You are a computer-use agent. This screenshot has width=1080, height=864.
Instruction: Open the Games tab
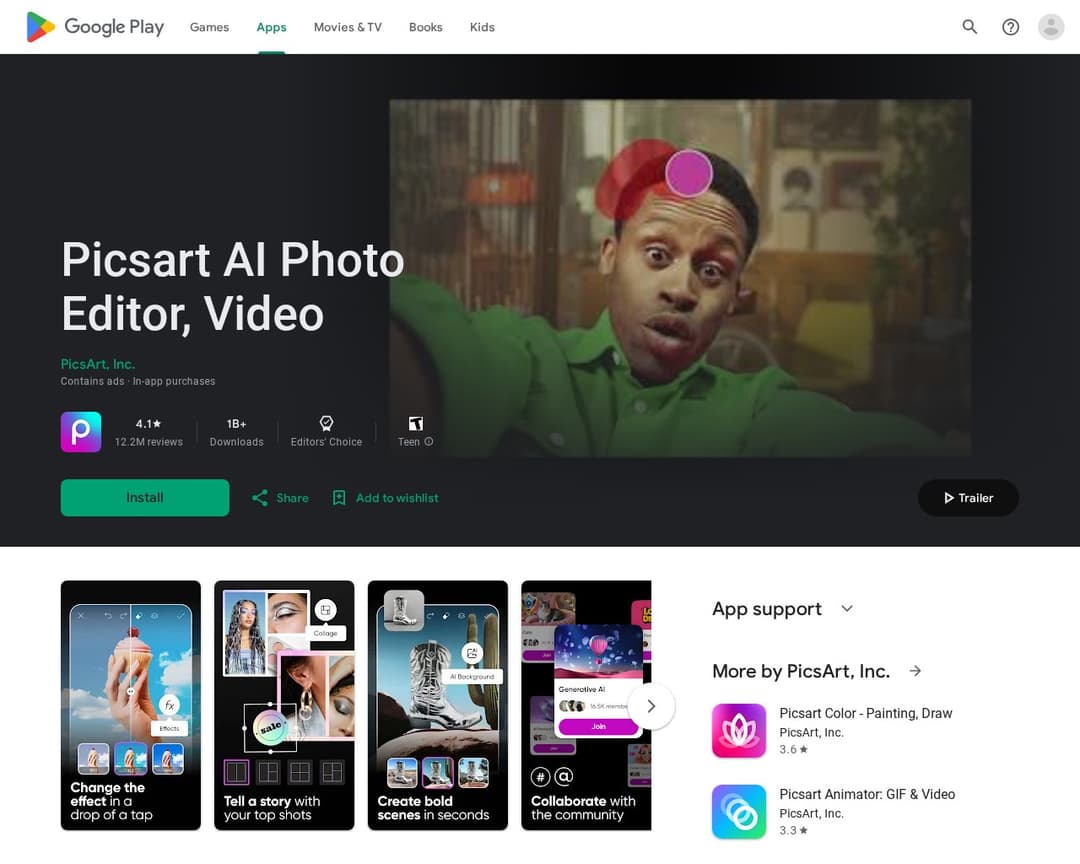(209, 27)
